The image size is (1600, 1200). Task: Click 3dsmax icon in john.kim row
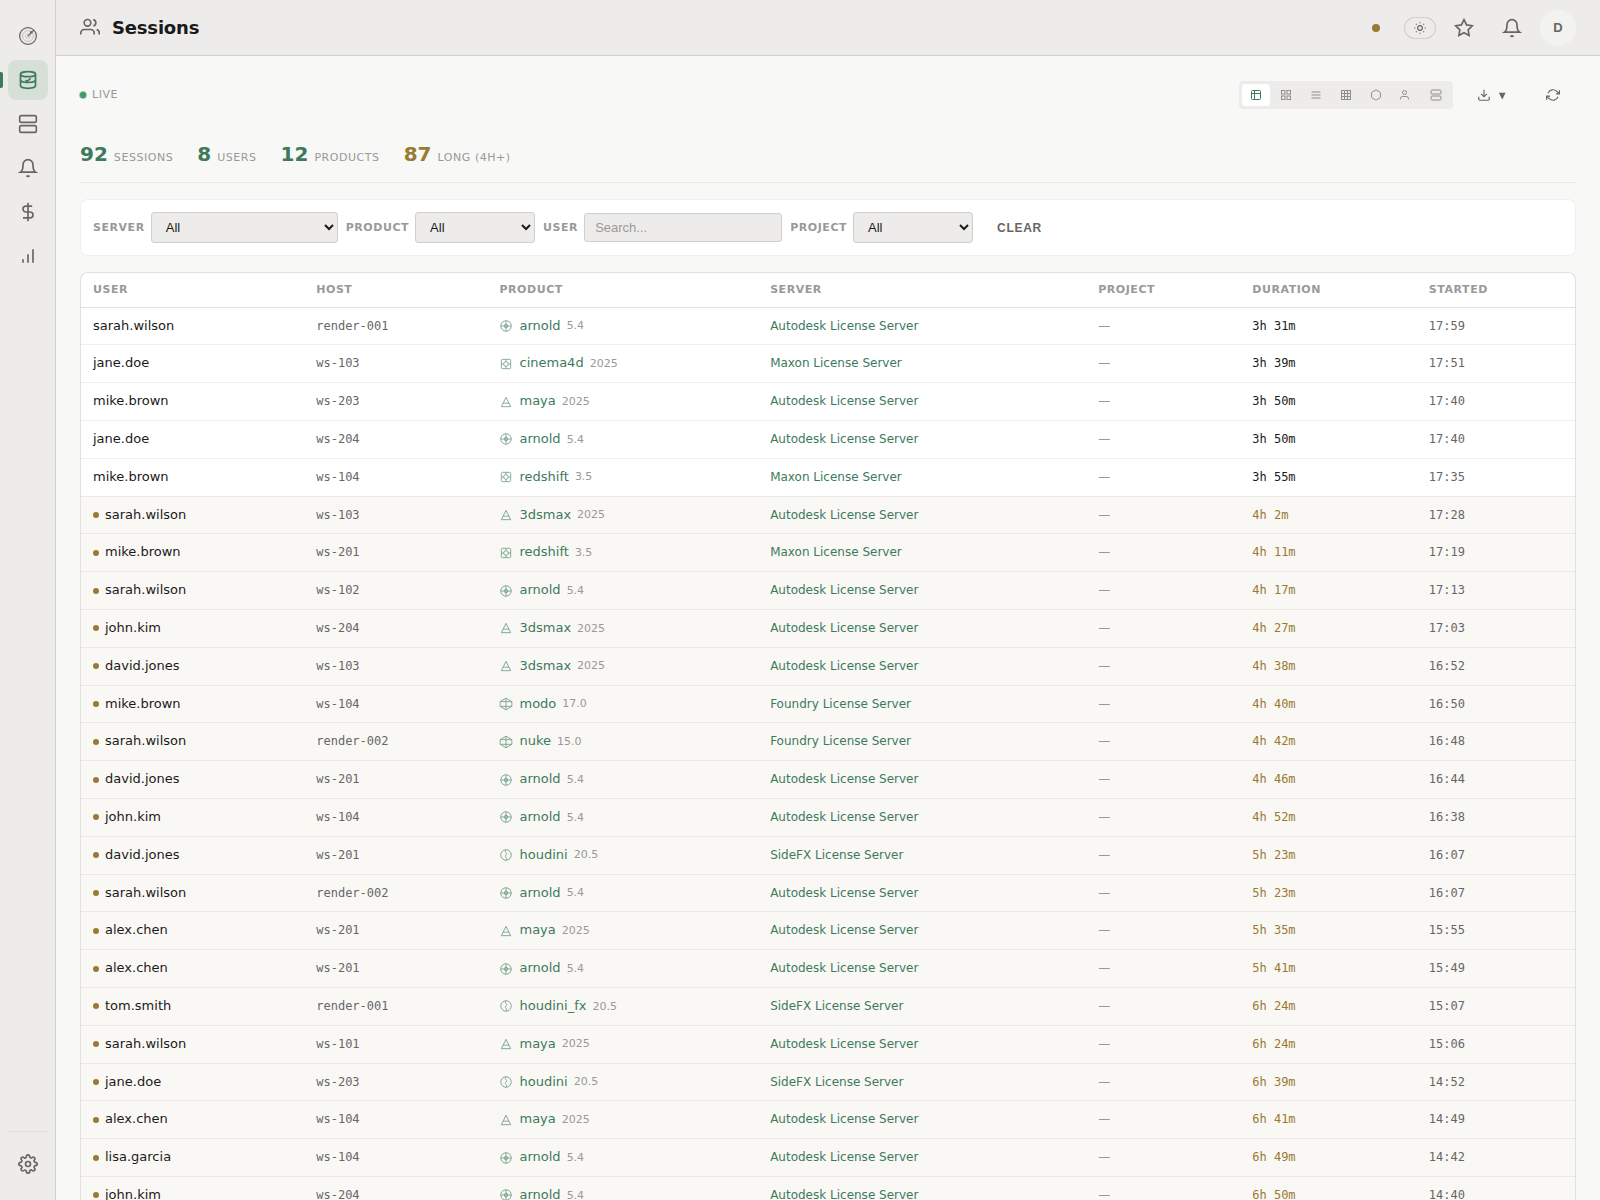click(506, 629)
